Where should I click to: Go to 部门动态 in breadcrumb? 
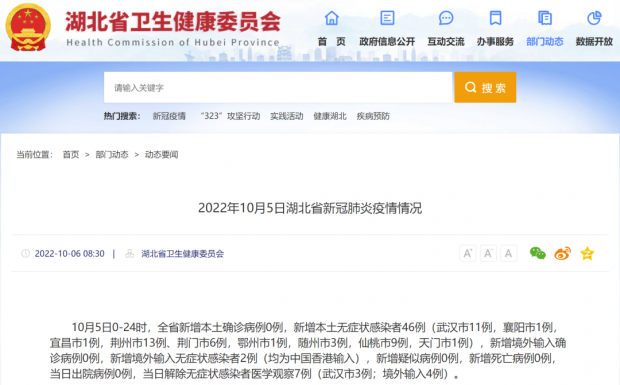pyautogui.click(x=112, y=155)
